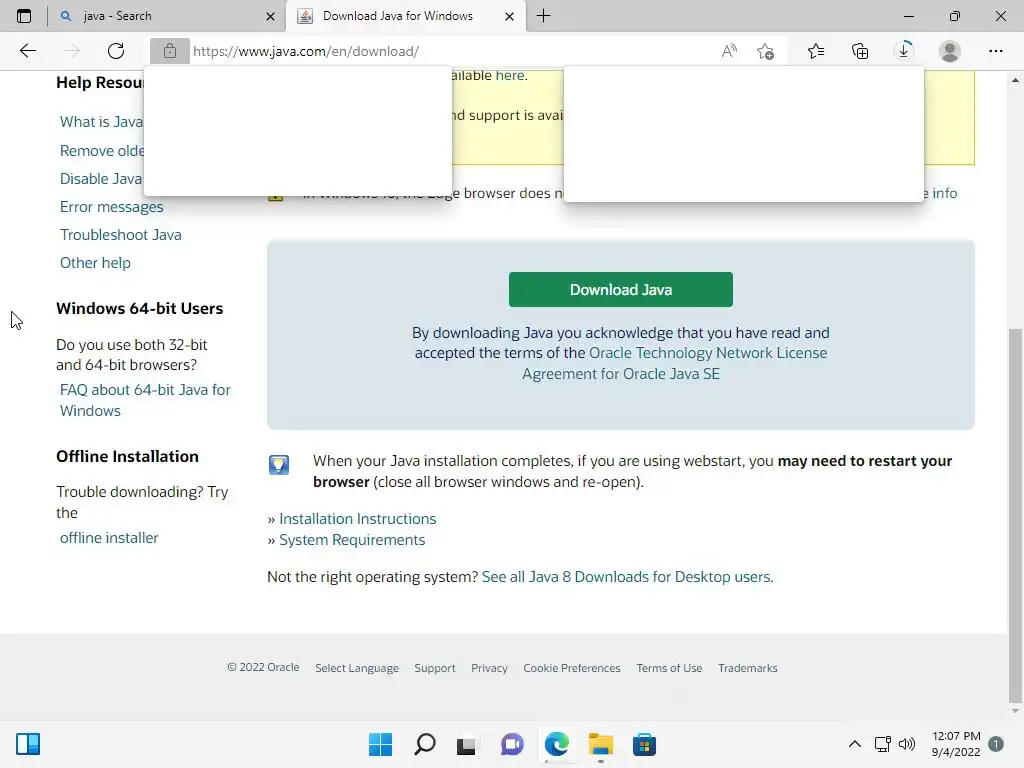This screenshot has height=768, width=1024.
Task: Open the Chat app on taskbar
Action: pyautogui.click(x=512, y=744)
